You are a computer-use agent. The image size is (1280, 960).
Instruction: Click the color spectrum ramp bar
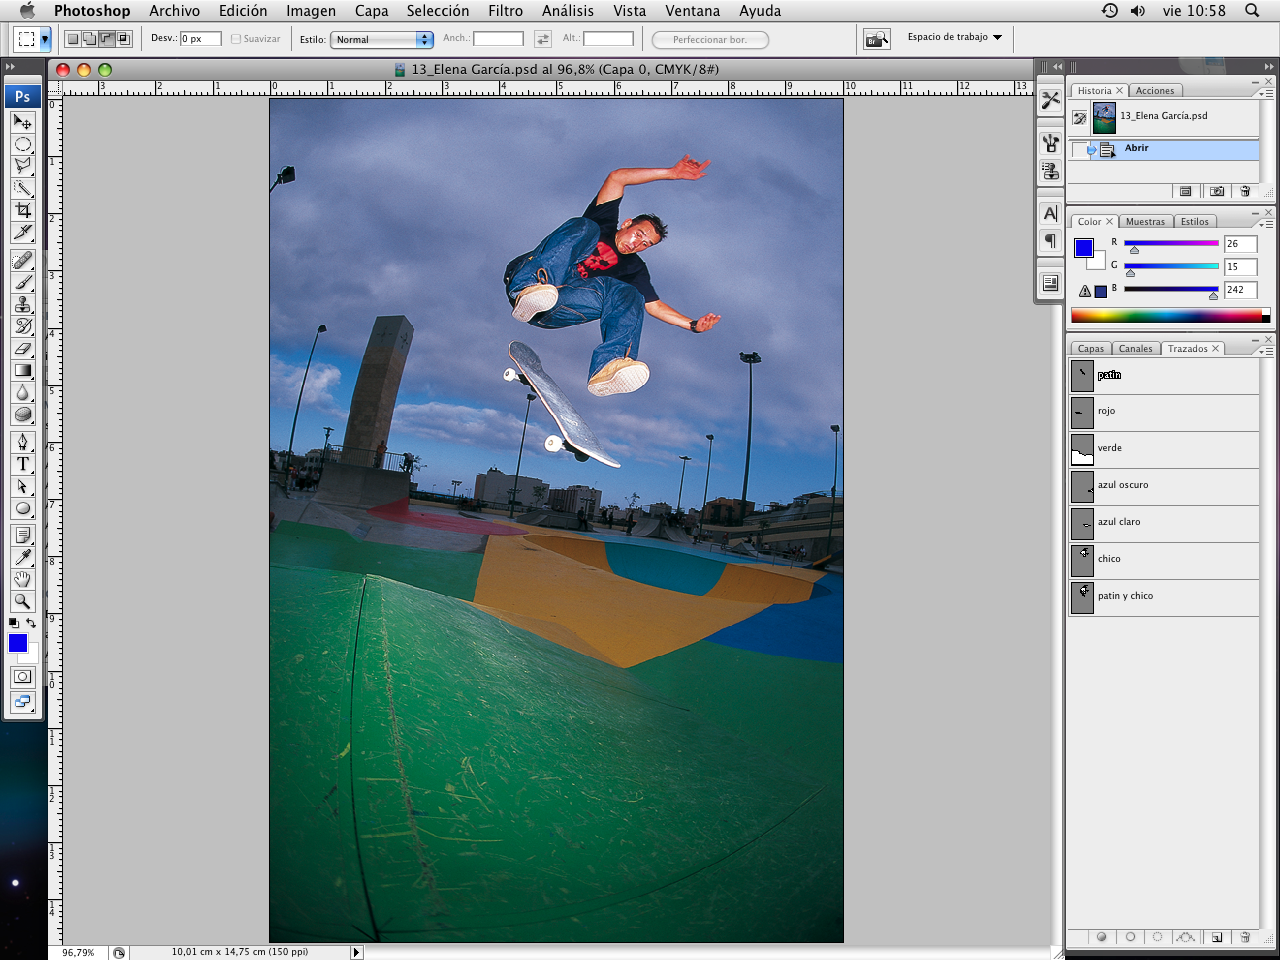[x=1165, y=316]
